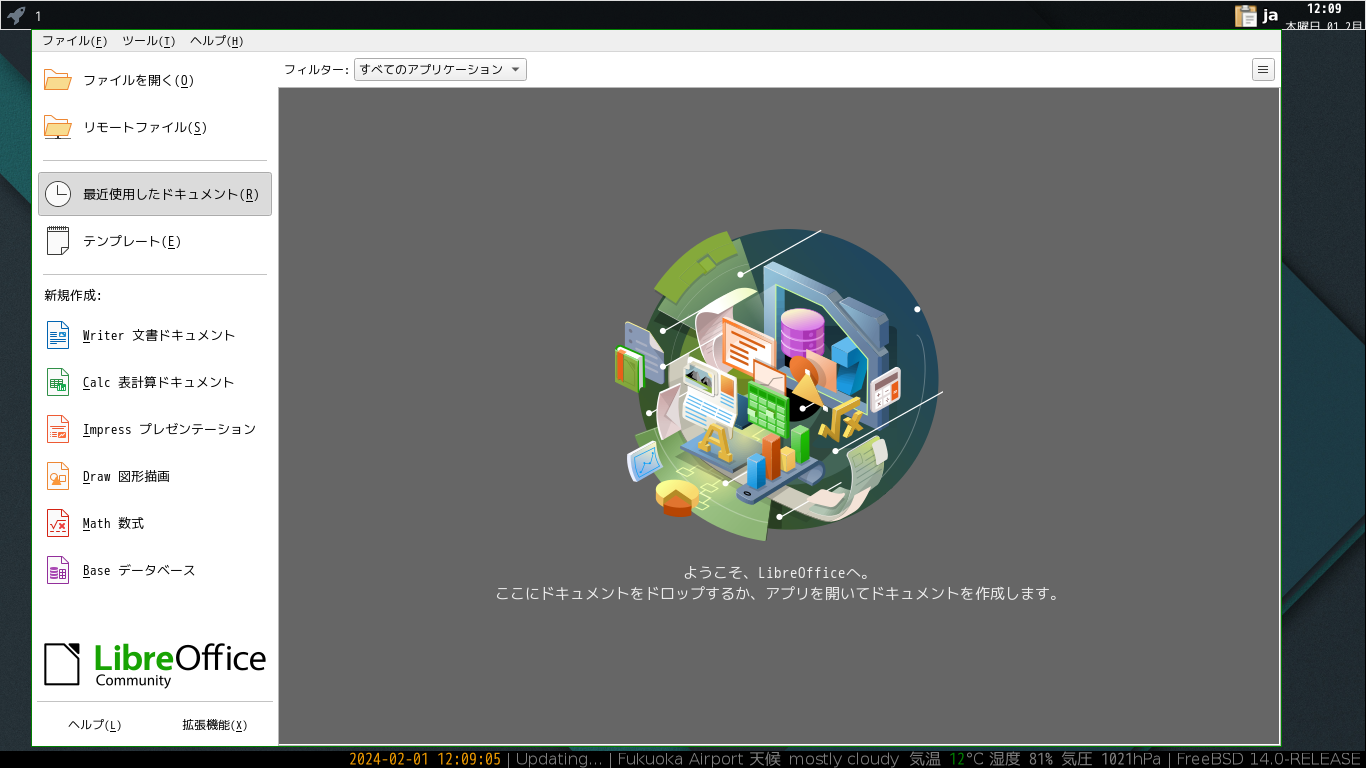Click the Calc spreadsheet icon
The image size is (1366, 768).
point(58,382)
